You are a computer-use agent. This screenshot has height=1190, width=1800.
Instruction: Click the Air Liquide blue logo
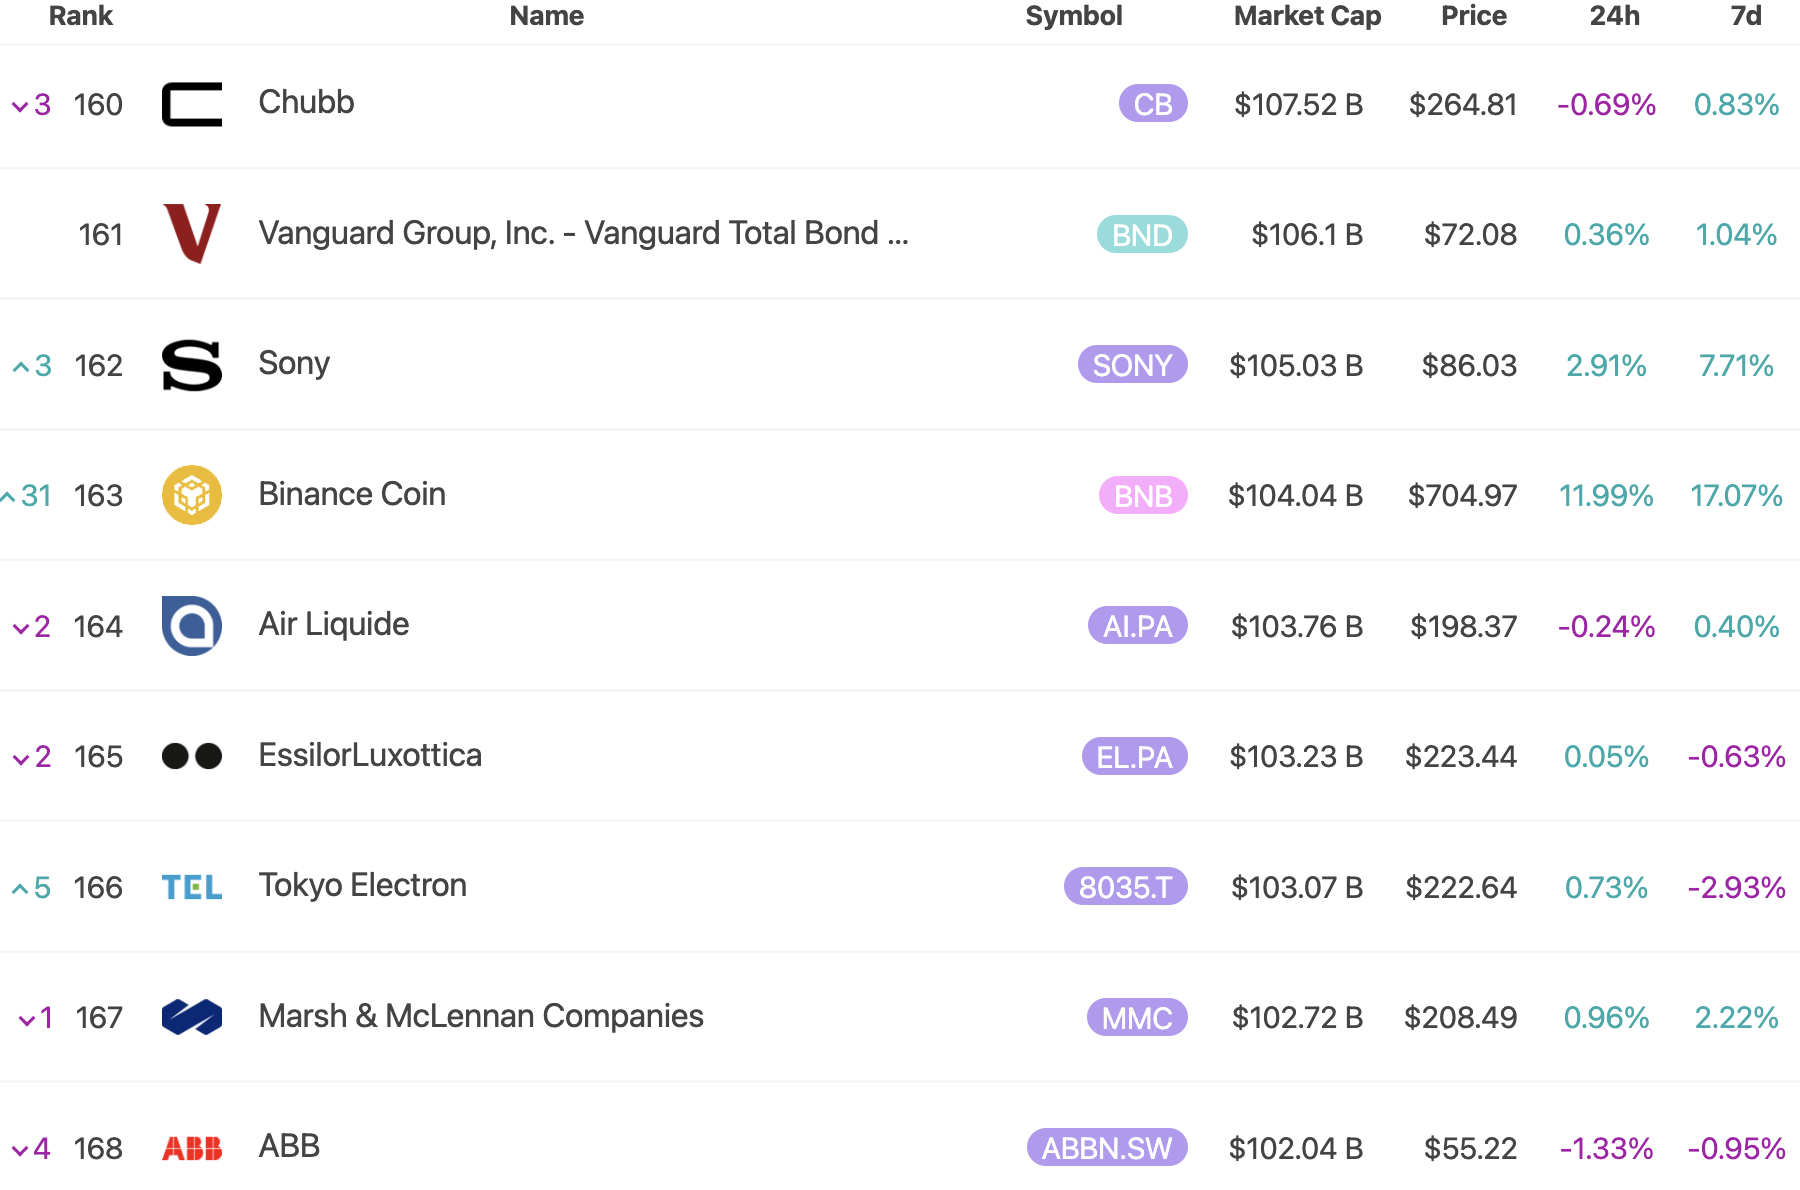tap(192, 626)
